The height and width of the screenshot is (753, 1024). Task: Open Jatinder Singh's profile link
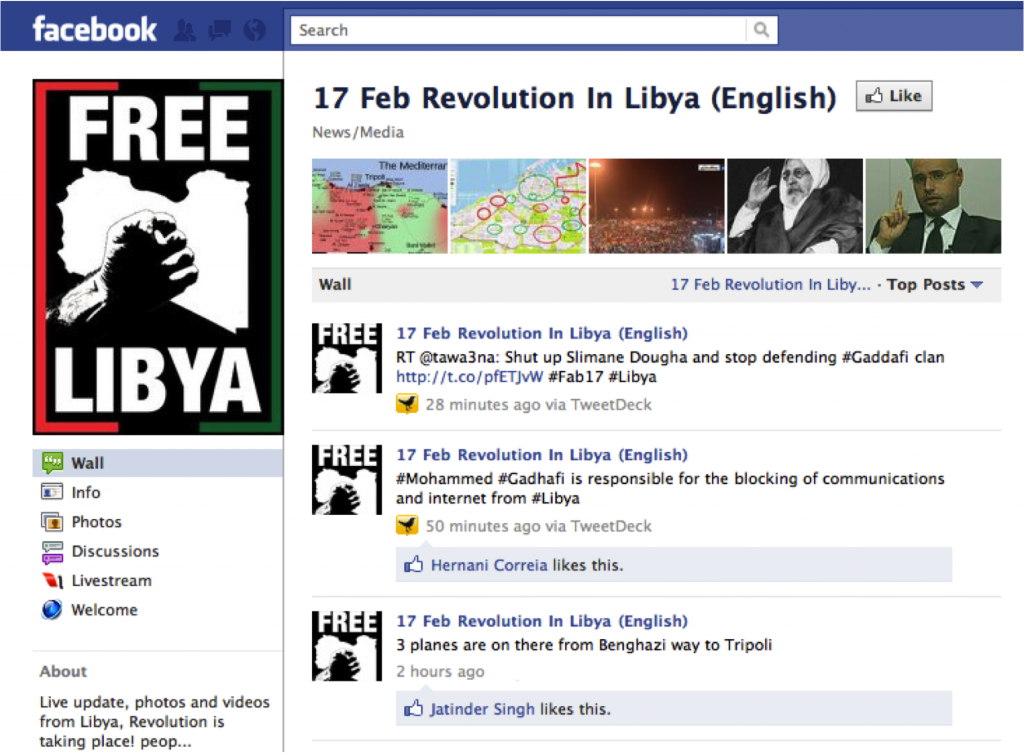pos(482,709)
